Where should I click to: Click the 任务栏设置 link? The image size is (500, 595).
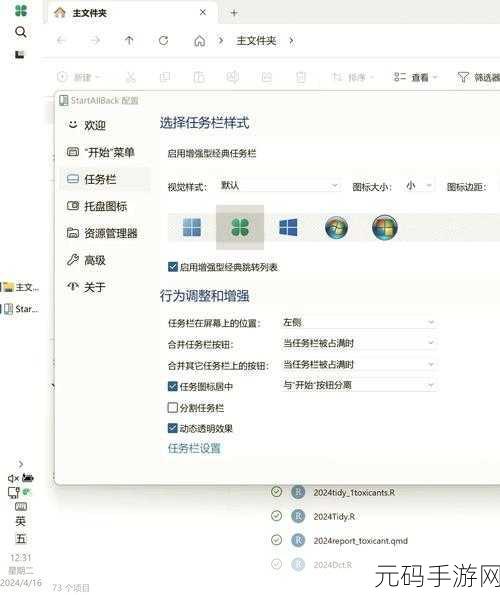pyautogui.click(x=194, y=448)
